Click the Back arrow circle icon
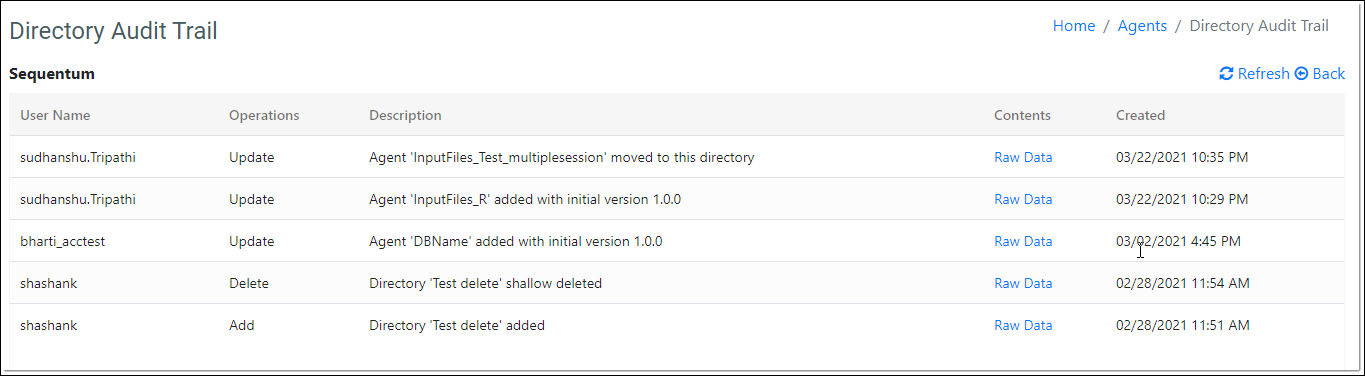This screenshot has width=1365, height=376. [x=1301, y=74]
